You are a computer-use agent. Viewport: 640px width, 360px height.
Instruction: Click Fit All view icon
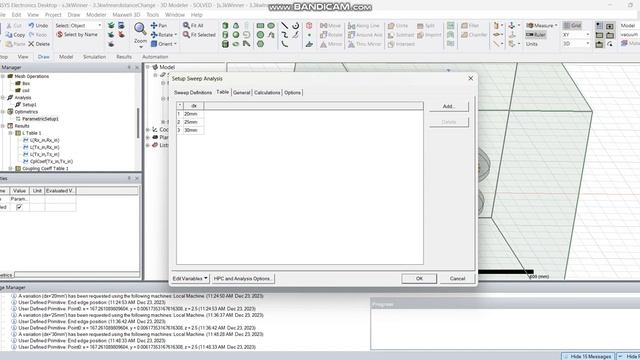186,25
